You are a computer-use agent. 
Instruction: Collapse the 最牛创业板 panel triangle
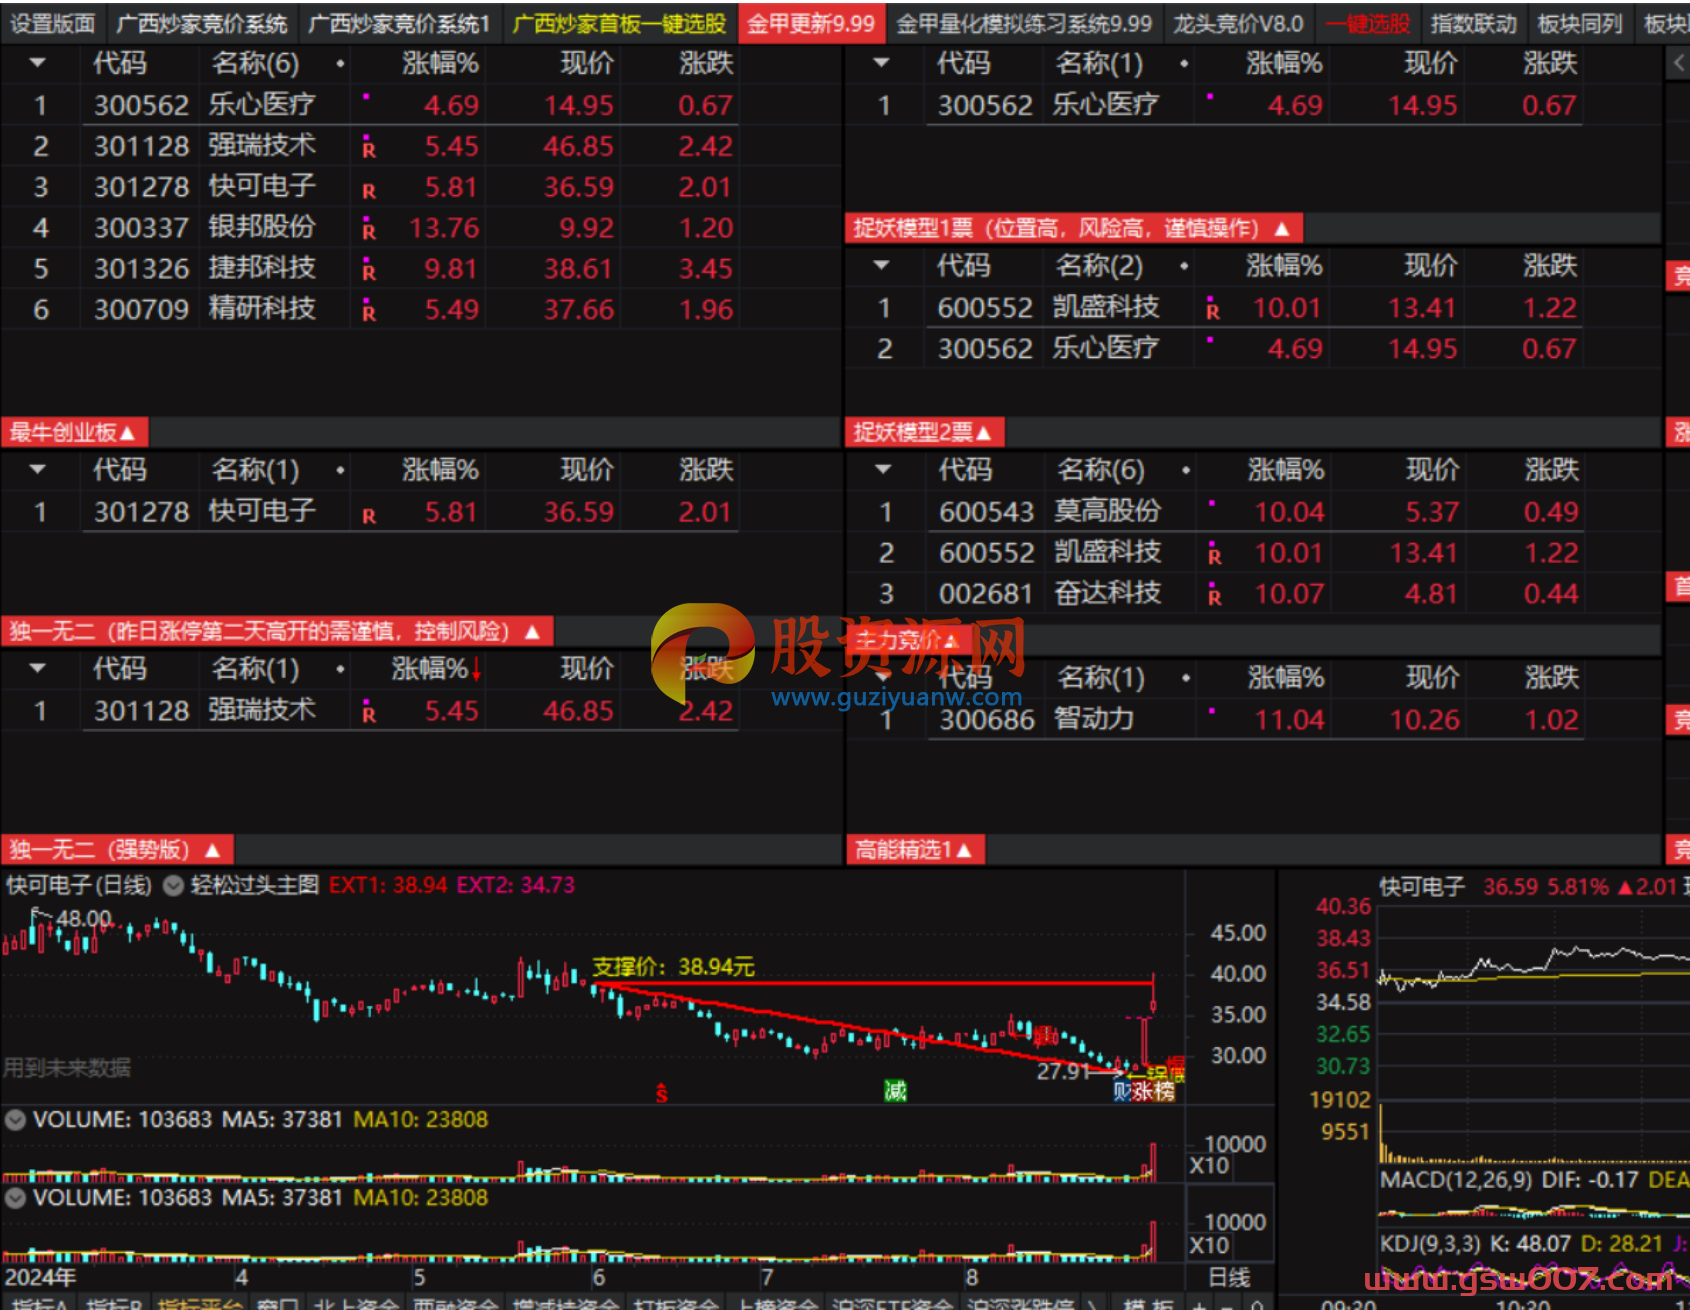(x=127, y=433)
